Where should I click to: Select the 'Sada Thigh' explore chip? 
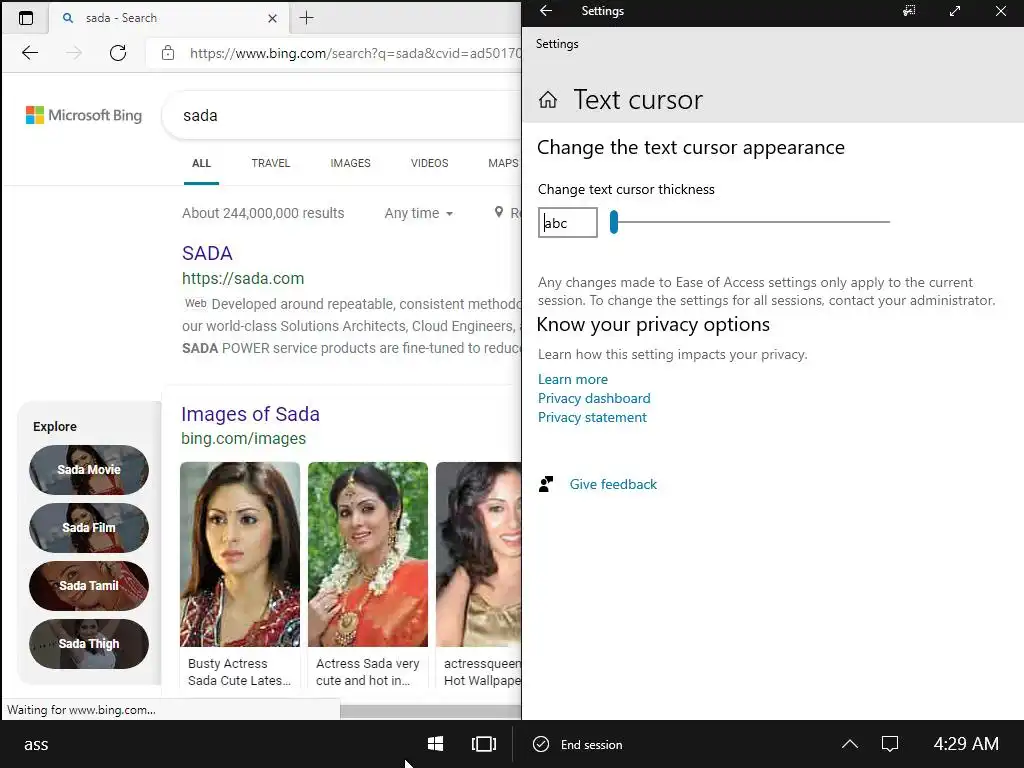tap(89, 644)
